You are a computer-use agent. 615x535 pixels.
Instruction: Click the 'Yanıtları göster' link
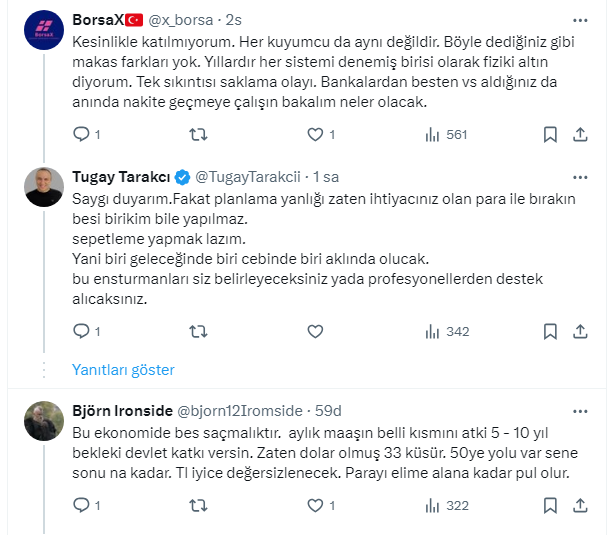pyautogui.click(x=123, y=370)
